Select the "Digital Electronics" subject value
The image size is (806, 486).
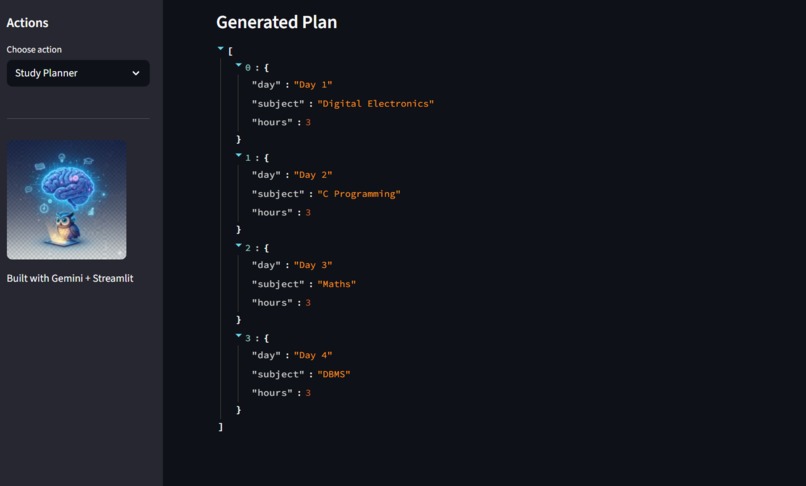(x=376, y=103)
